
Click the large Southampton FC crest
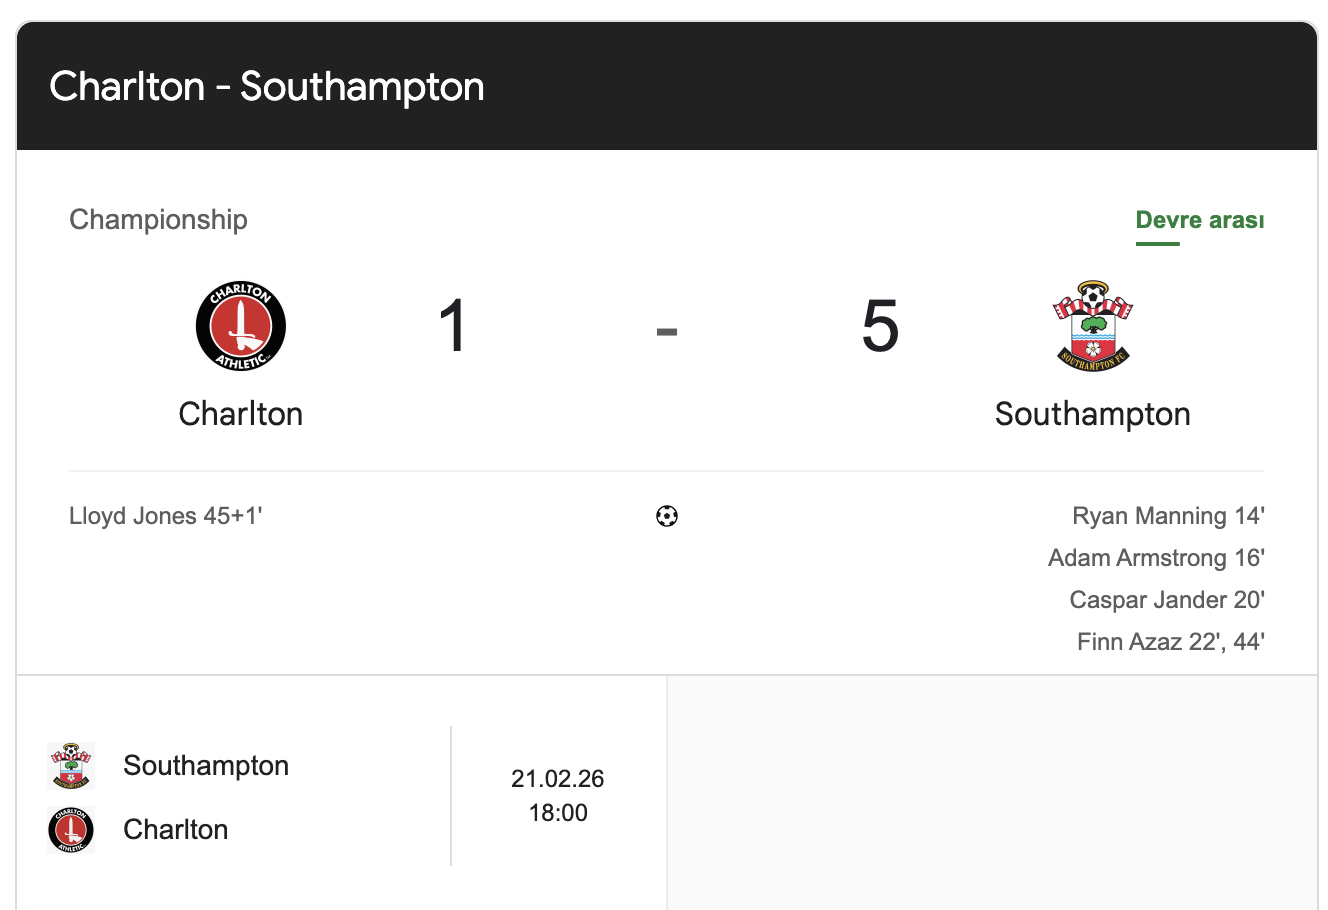[x=1092, y=326]
